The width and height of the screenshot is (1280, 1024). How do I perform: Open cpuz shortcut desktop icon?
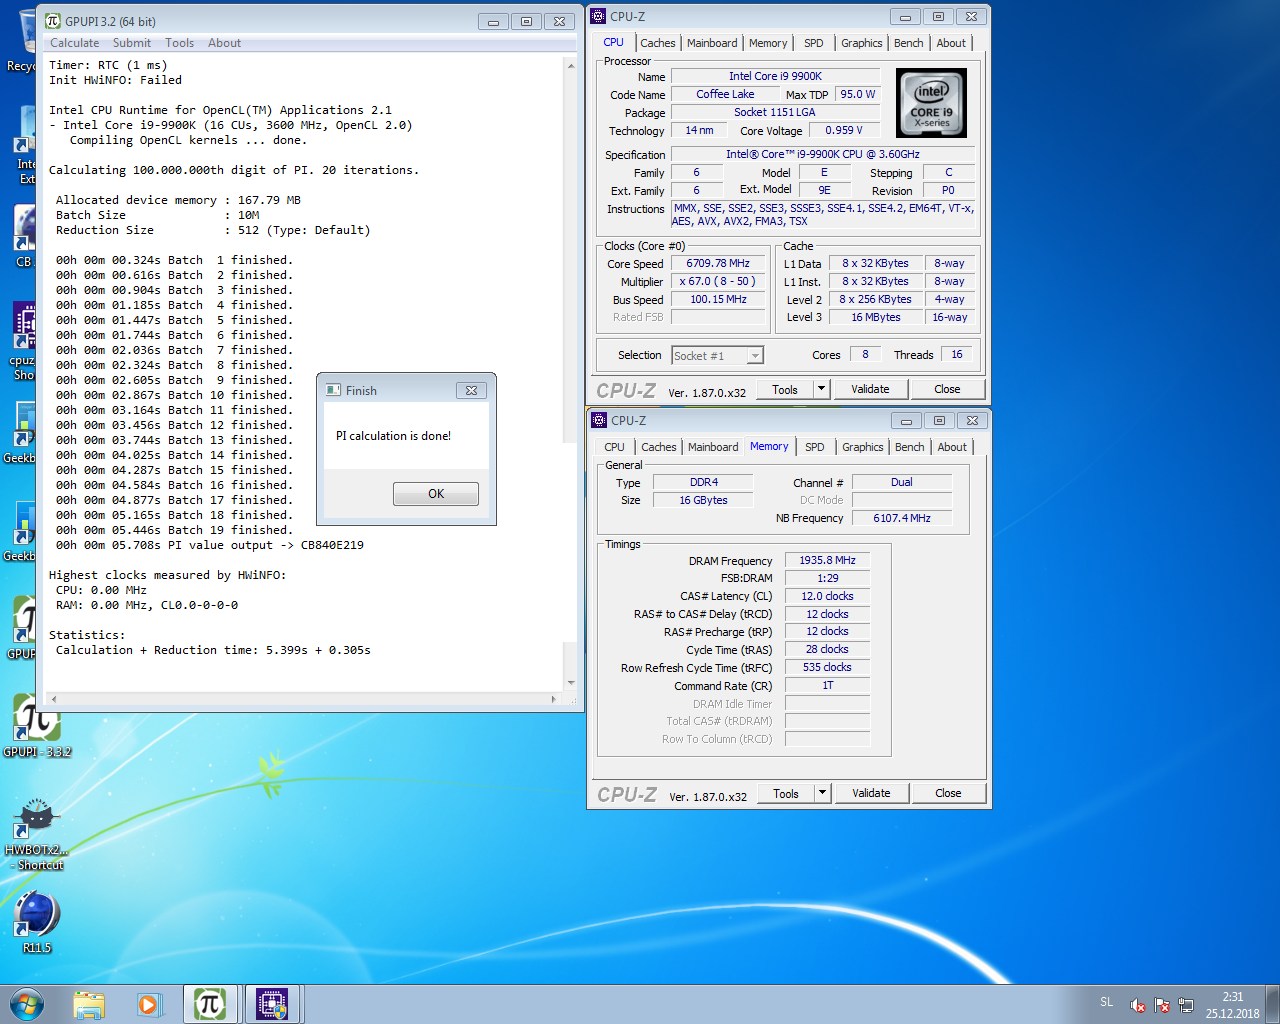(22, 342)
